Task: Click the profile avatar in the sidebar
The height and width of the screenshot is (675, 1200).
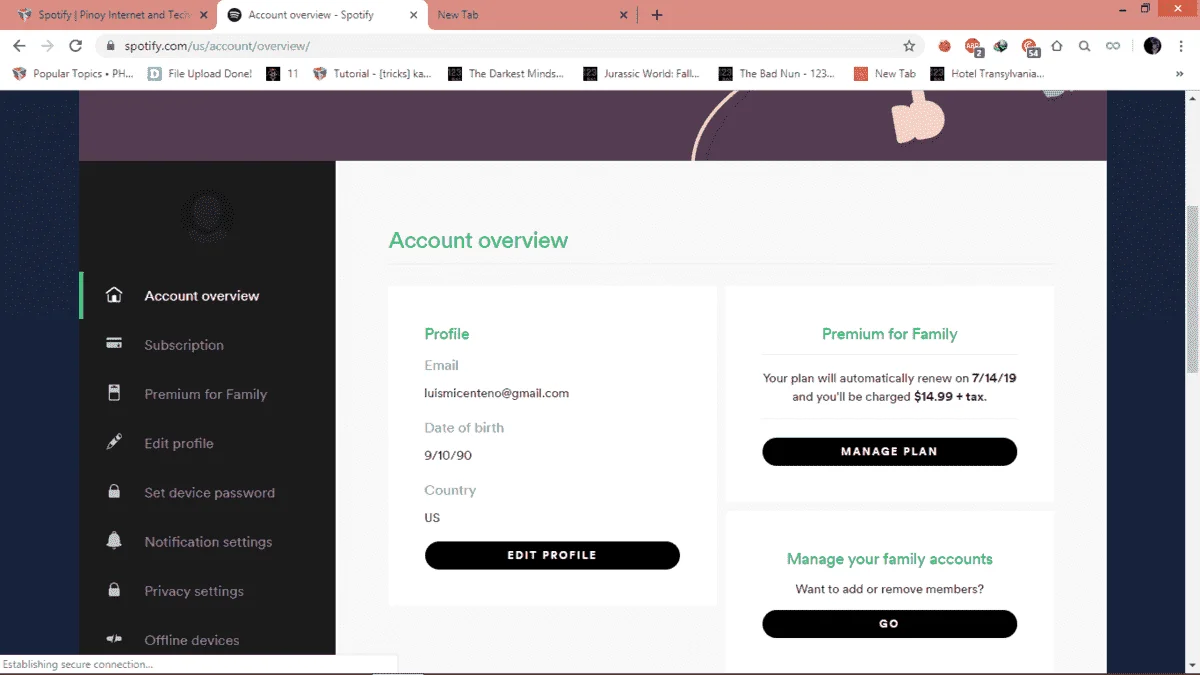Action: tap(208, 216)
